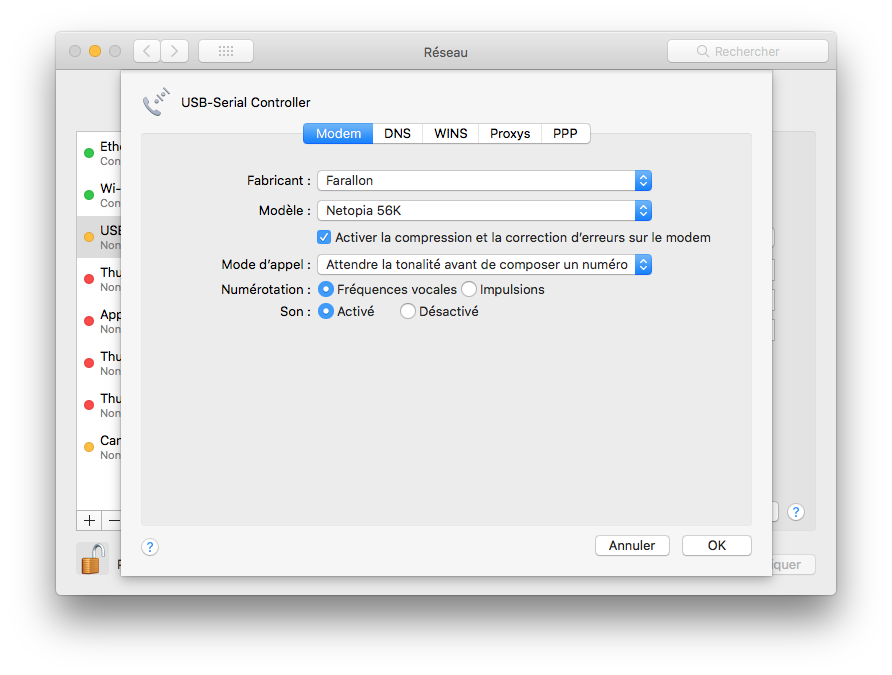This screenshot has width=892, height=675.
Task: Add a network service with plus button
Action: click(89, 520)
